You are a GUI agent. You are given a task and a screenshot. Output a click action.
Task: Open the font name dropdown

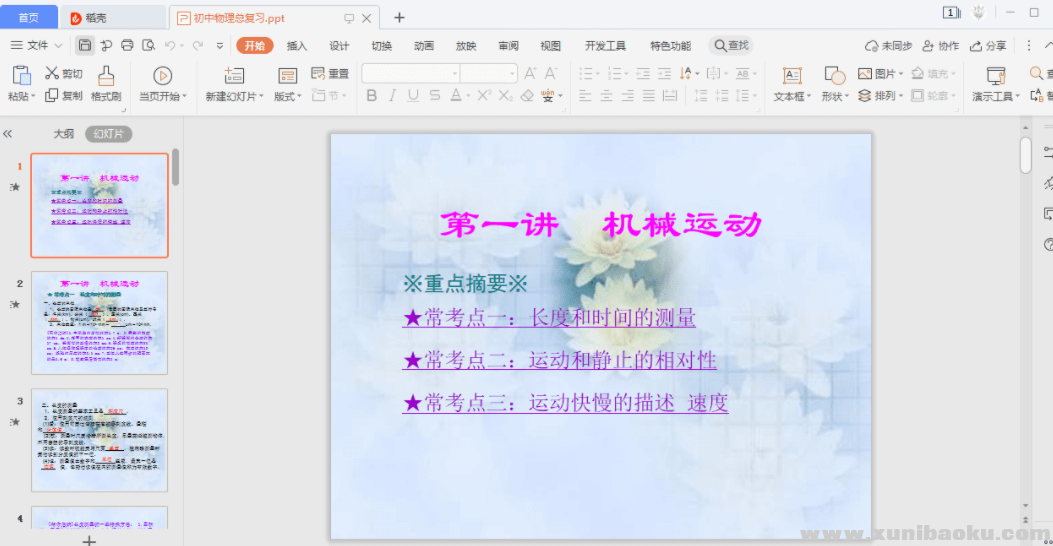click(x=454, y=73)
